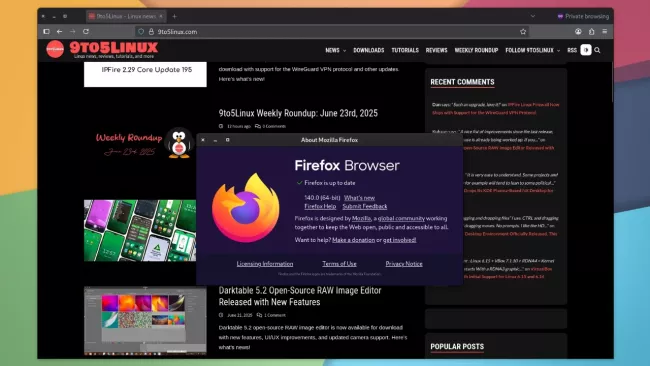
Task: Toggle the site dark mode switch
Action: 586,50
